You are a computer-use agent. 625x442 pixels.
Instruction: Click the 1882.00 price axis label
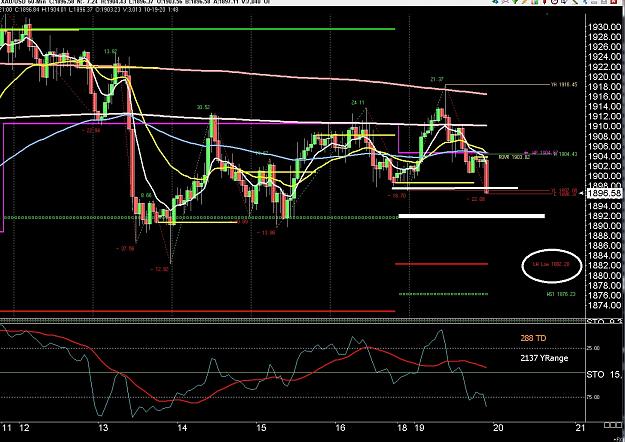[605, 265]
